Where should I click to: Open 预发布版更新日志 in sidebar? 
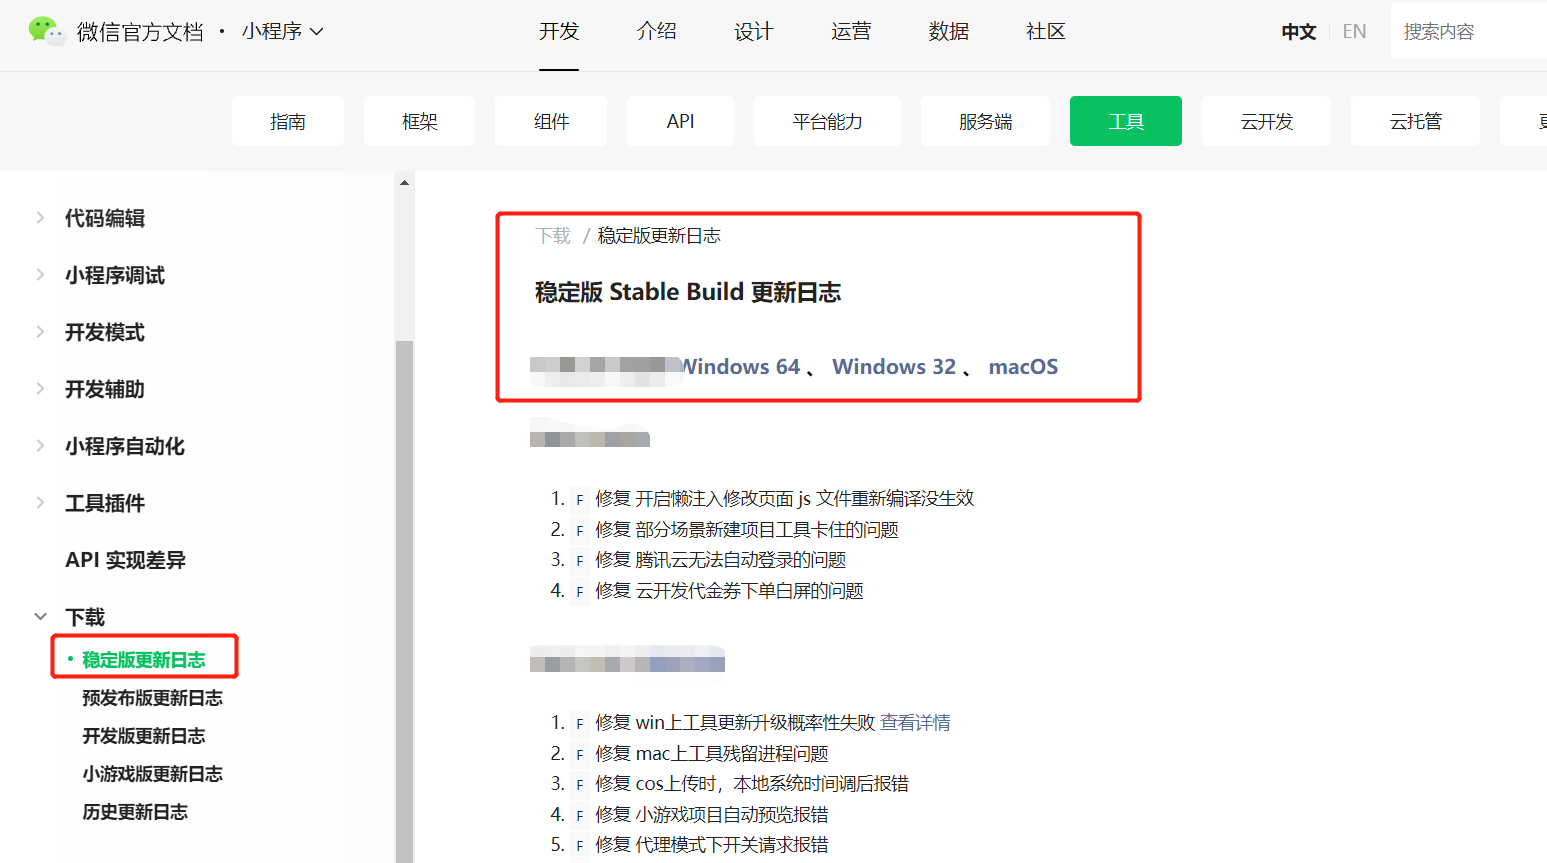pos(152,698)
